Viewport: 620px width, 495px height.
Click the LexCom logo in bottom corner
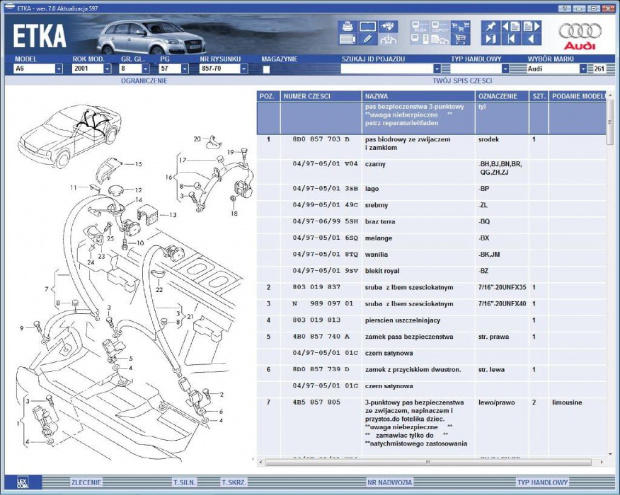pyautogui.click(x=22, y=482)
